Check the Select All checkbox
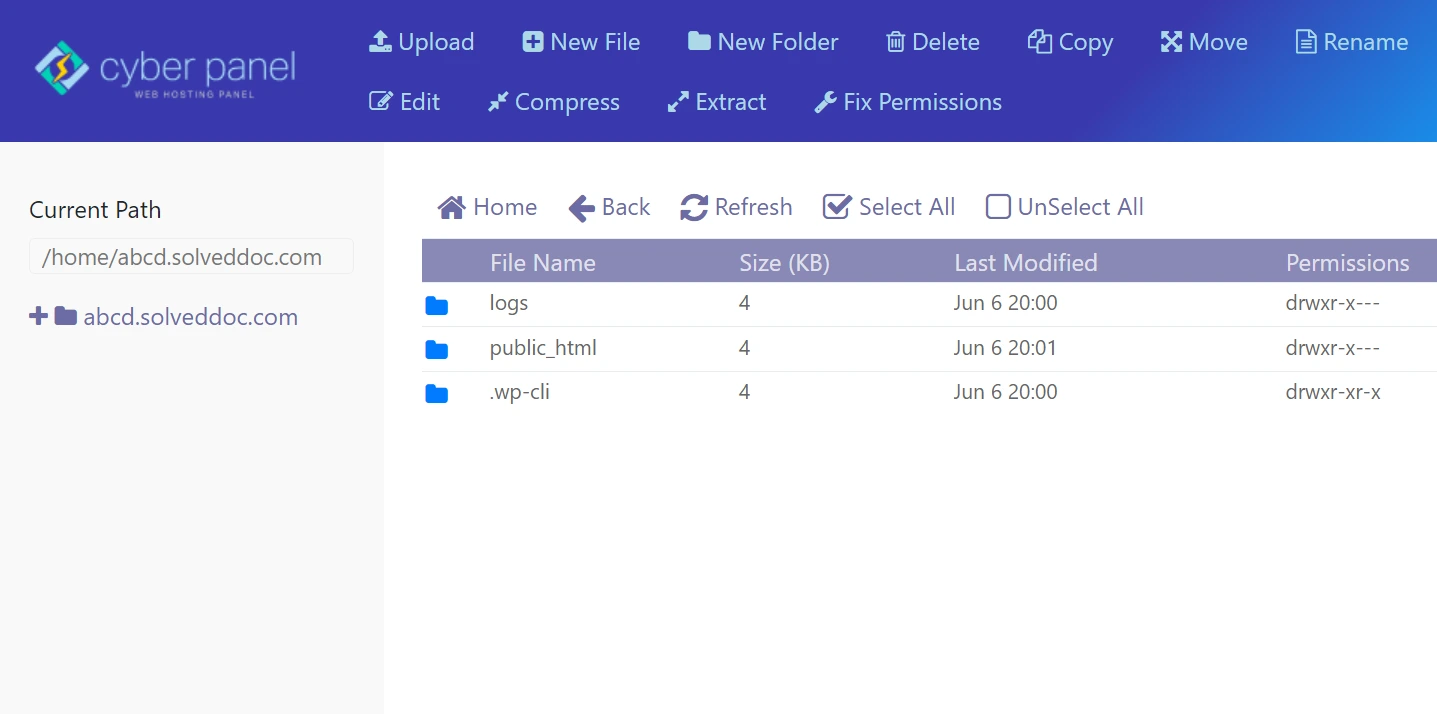 836,207
